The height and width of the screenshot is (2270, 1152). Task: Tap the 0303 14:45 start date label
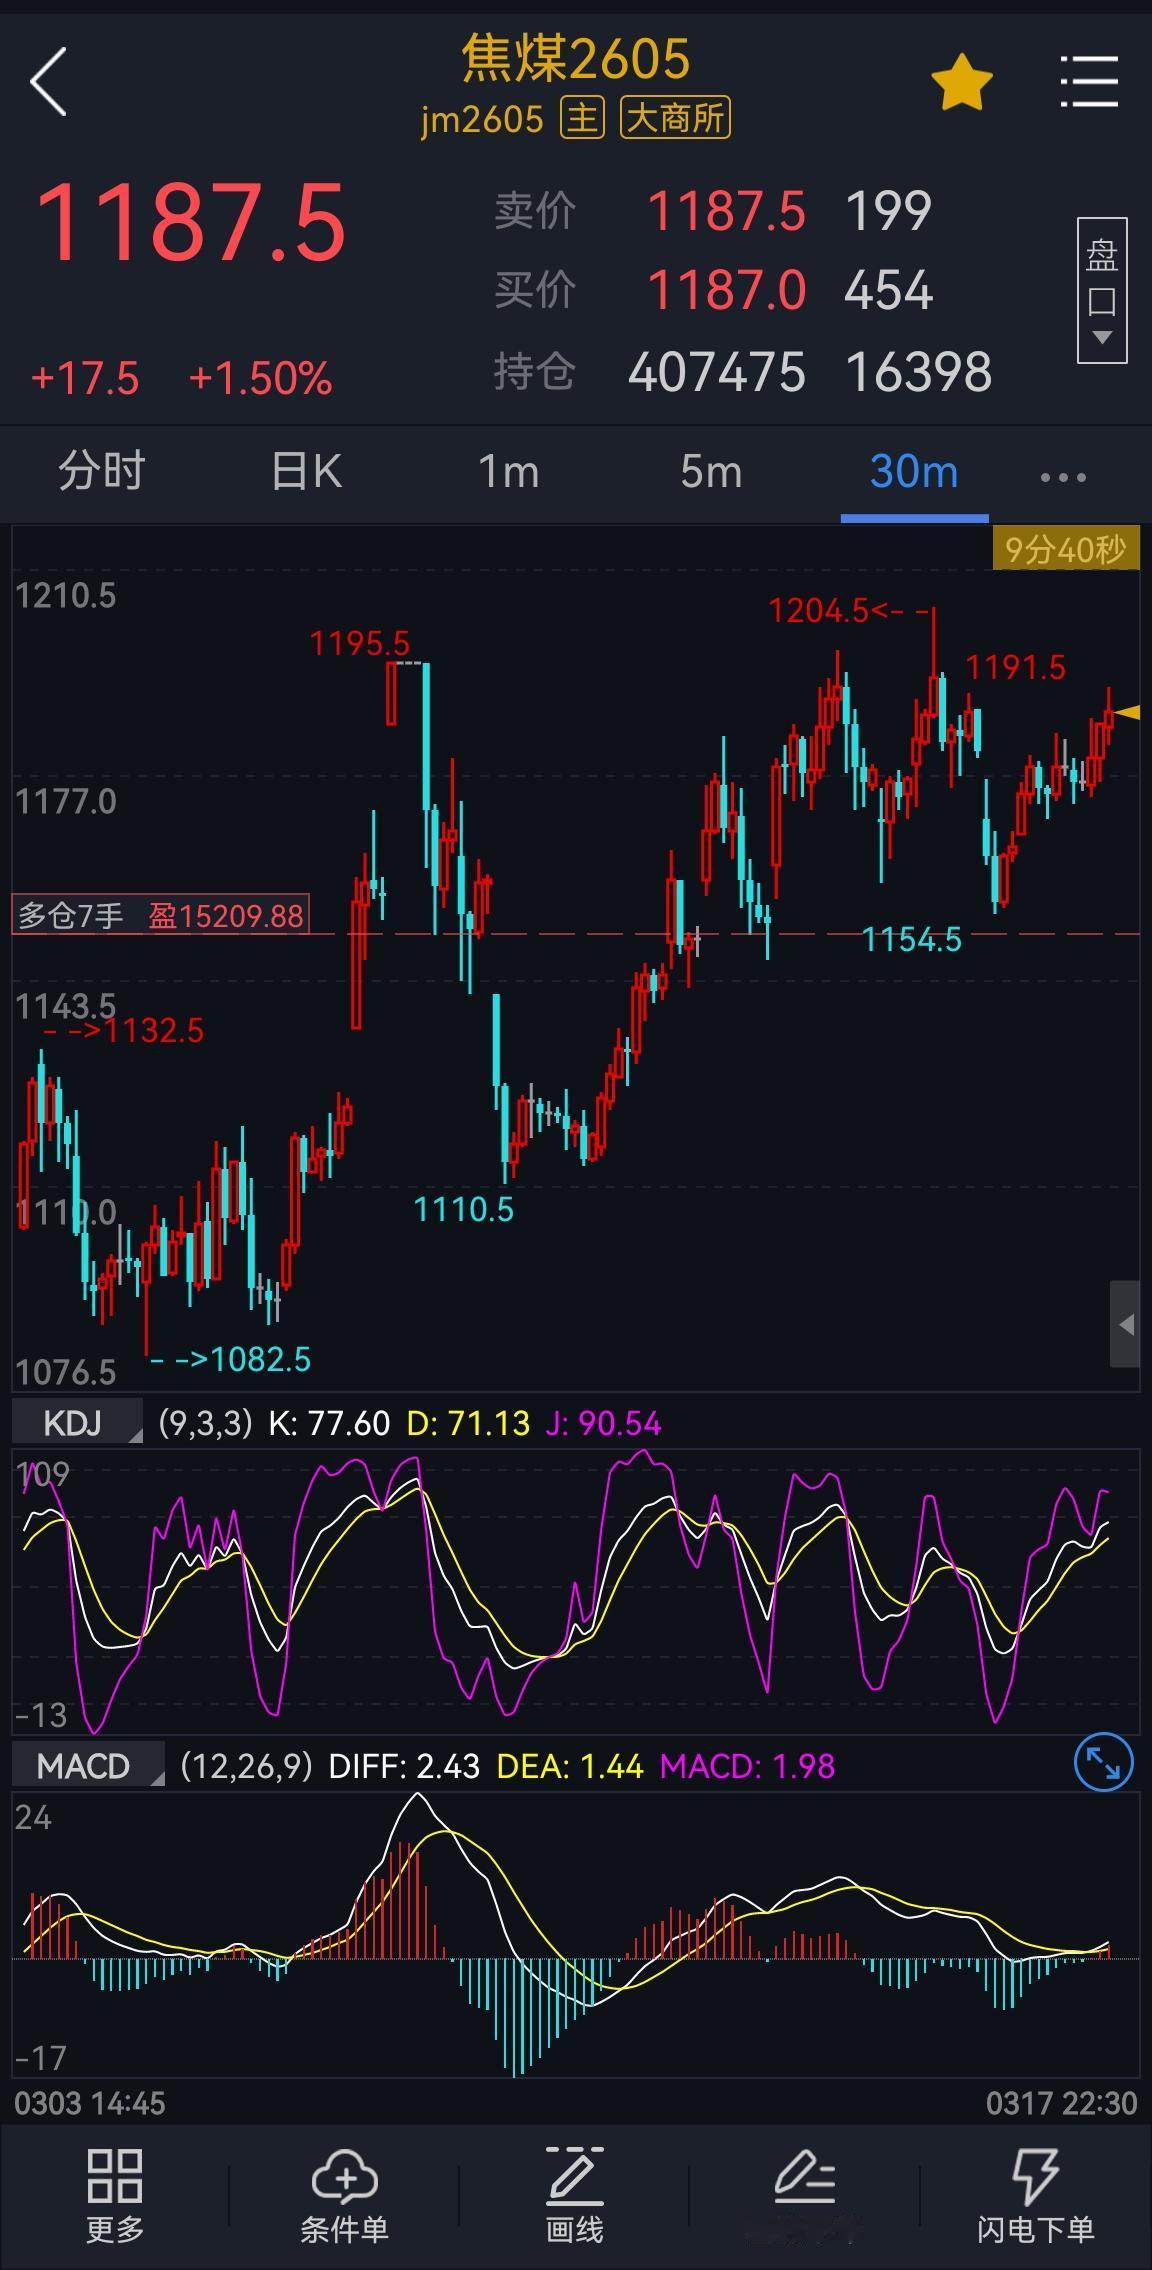pyautogui.click(x=90, y=2103)
